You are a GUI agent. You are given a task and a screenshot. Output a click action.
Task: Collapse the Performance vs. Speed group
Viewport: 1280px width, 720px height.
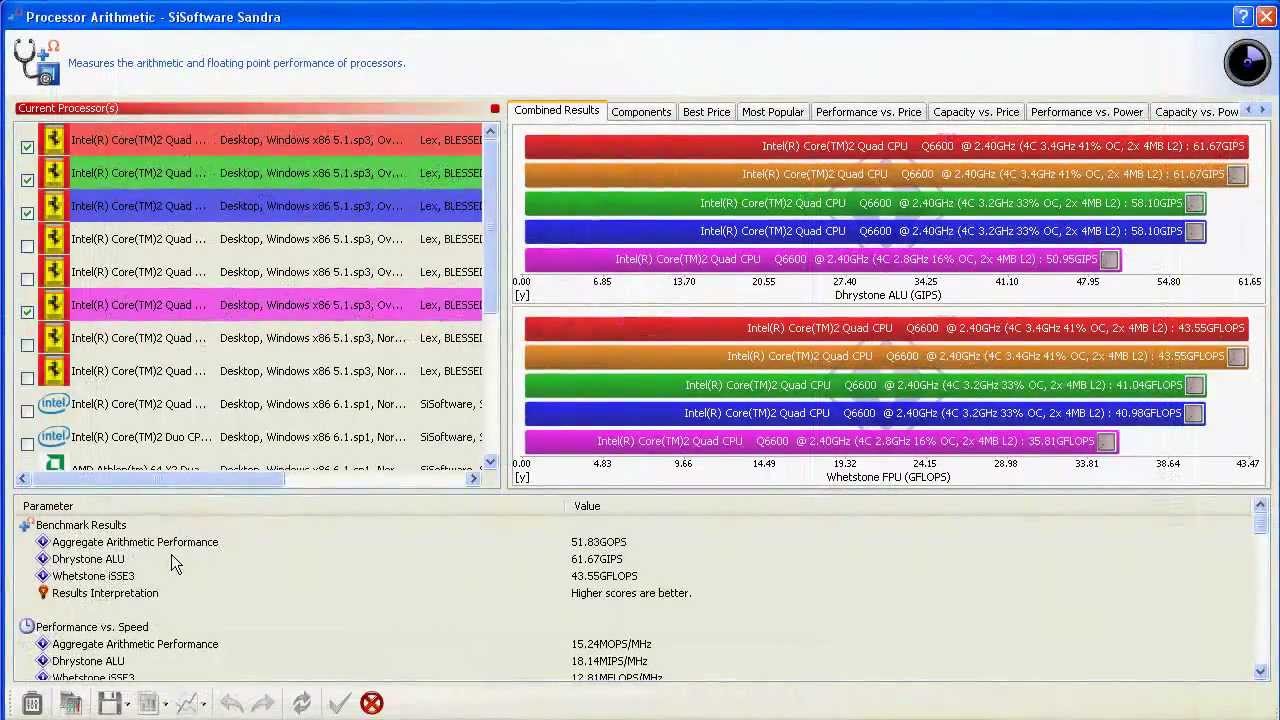point(26,627)
